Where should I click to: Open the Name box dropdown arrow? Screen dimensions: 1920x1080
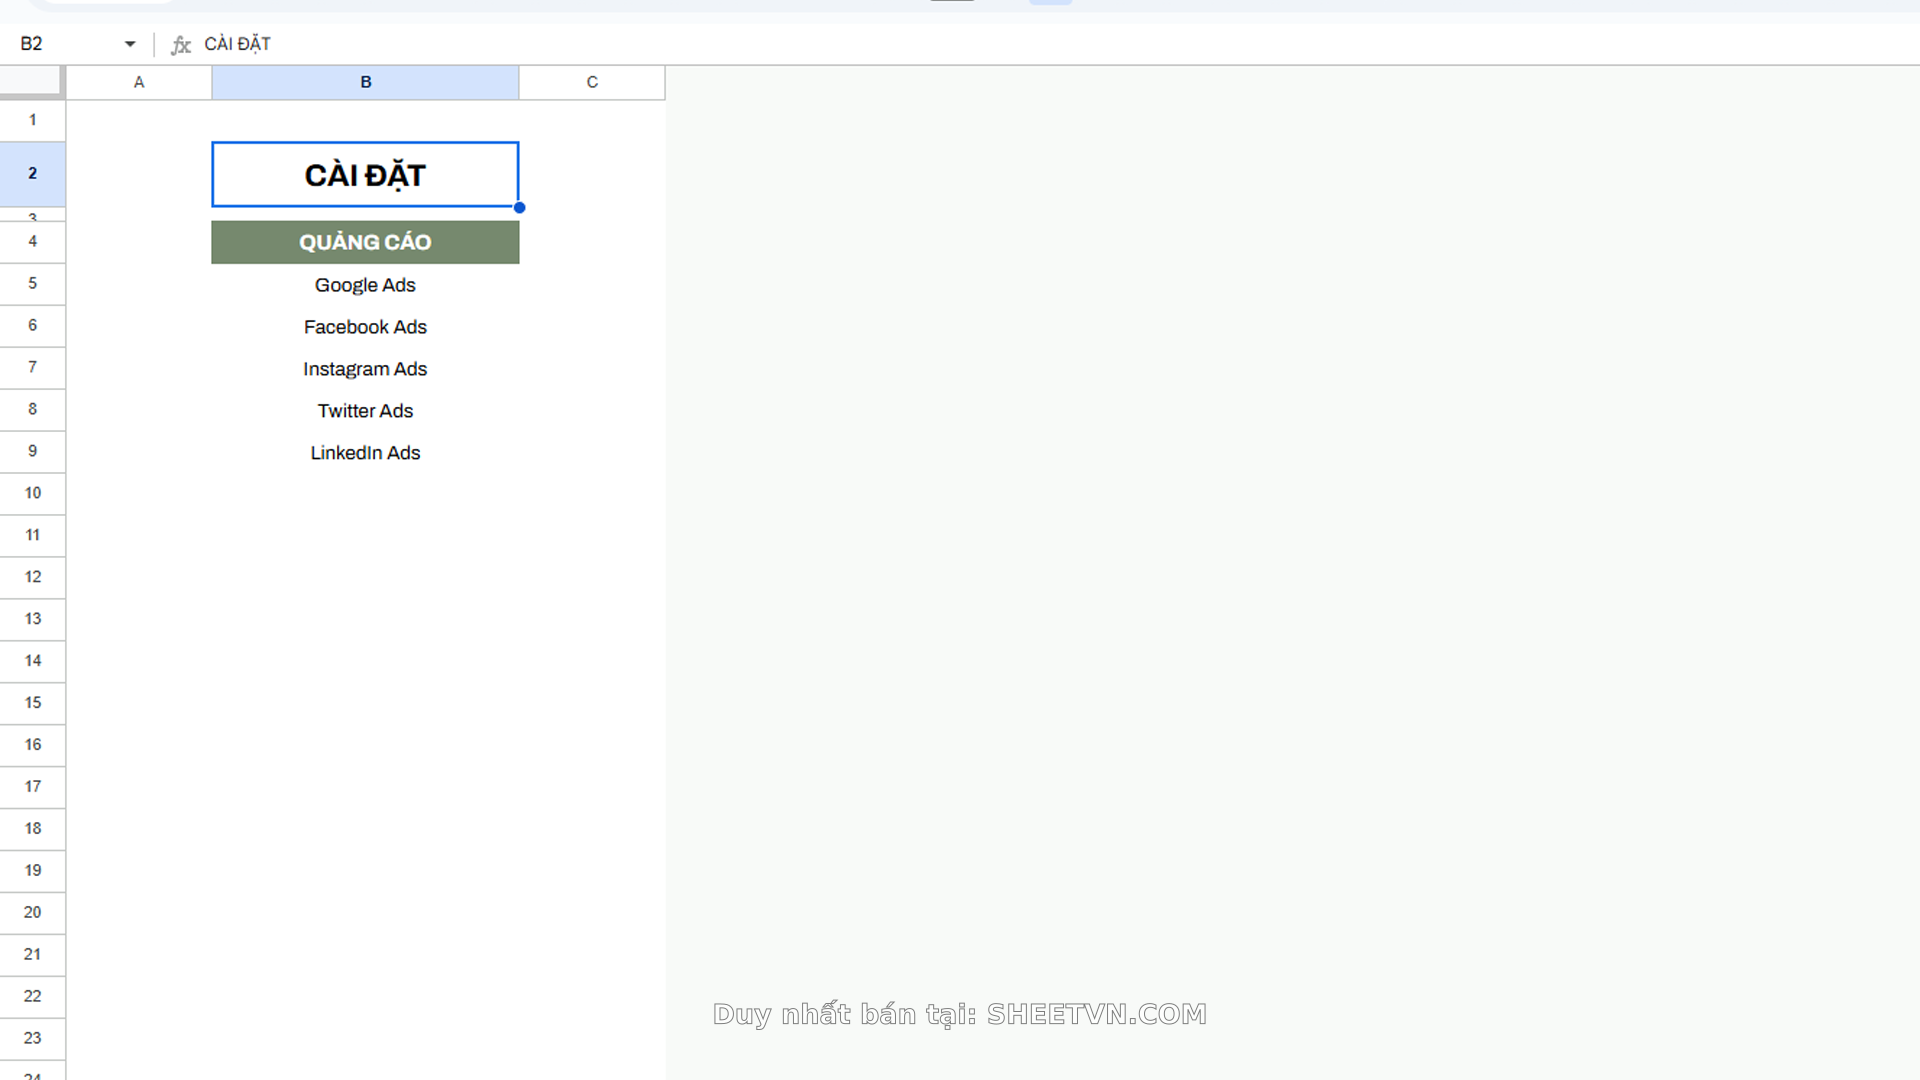pyautogui.click(x=130, y=44)
